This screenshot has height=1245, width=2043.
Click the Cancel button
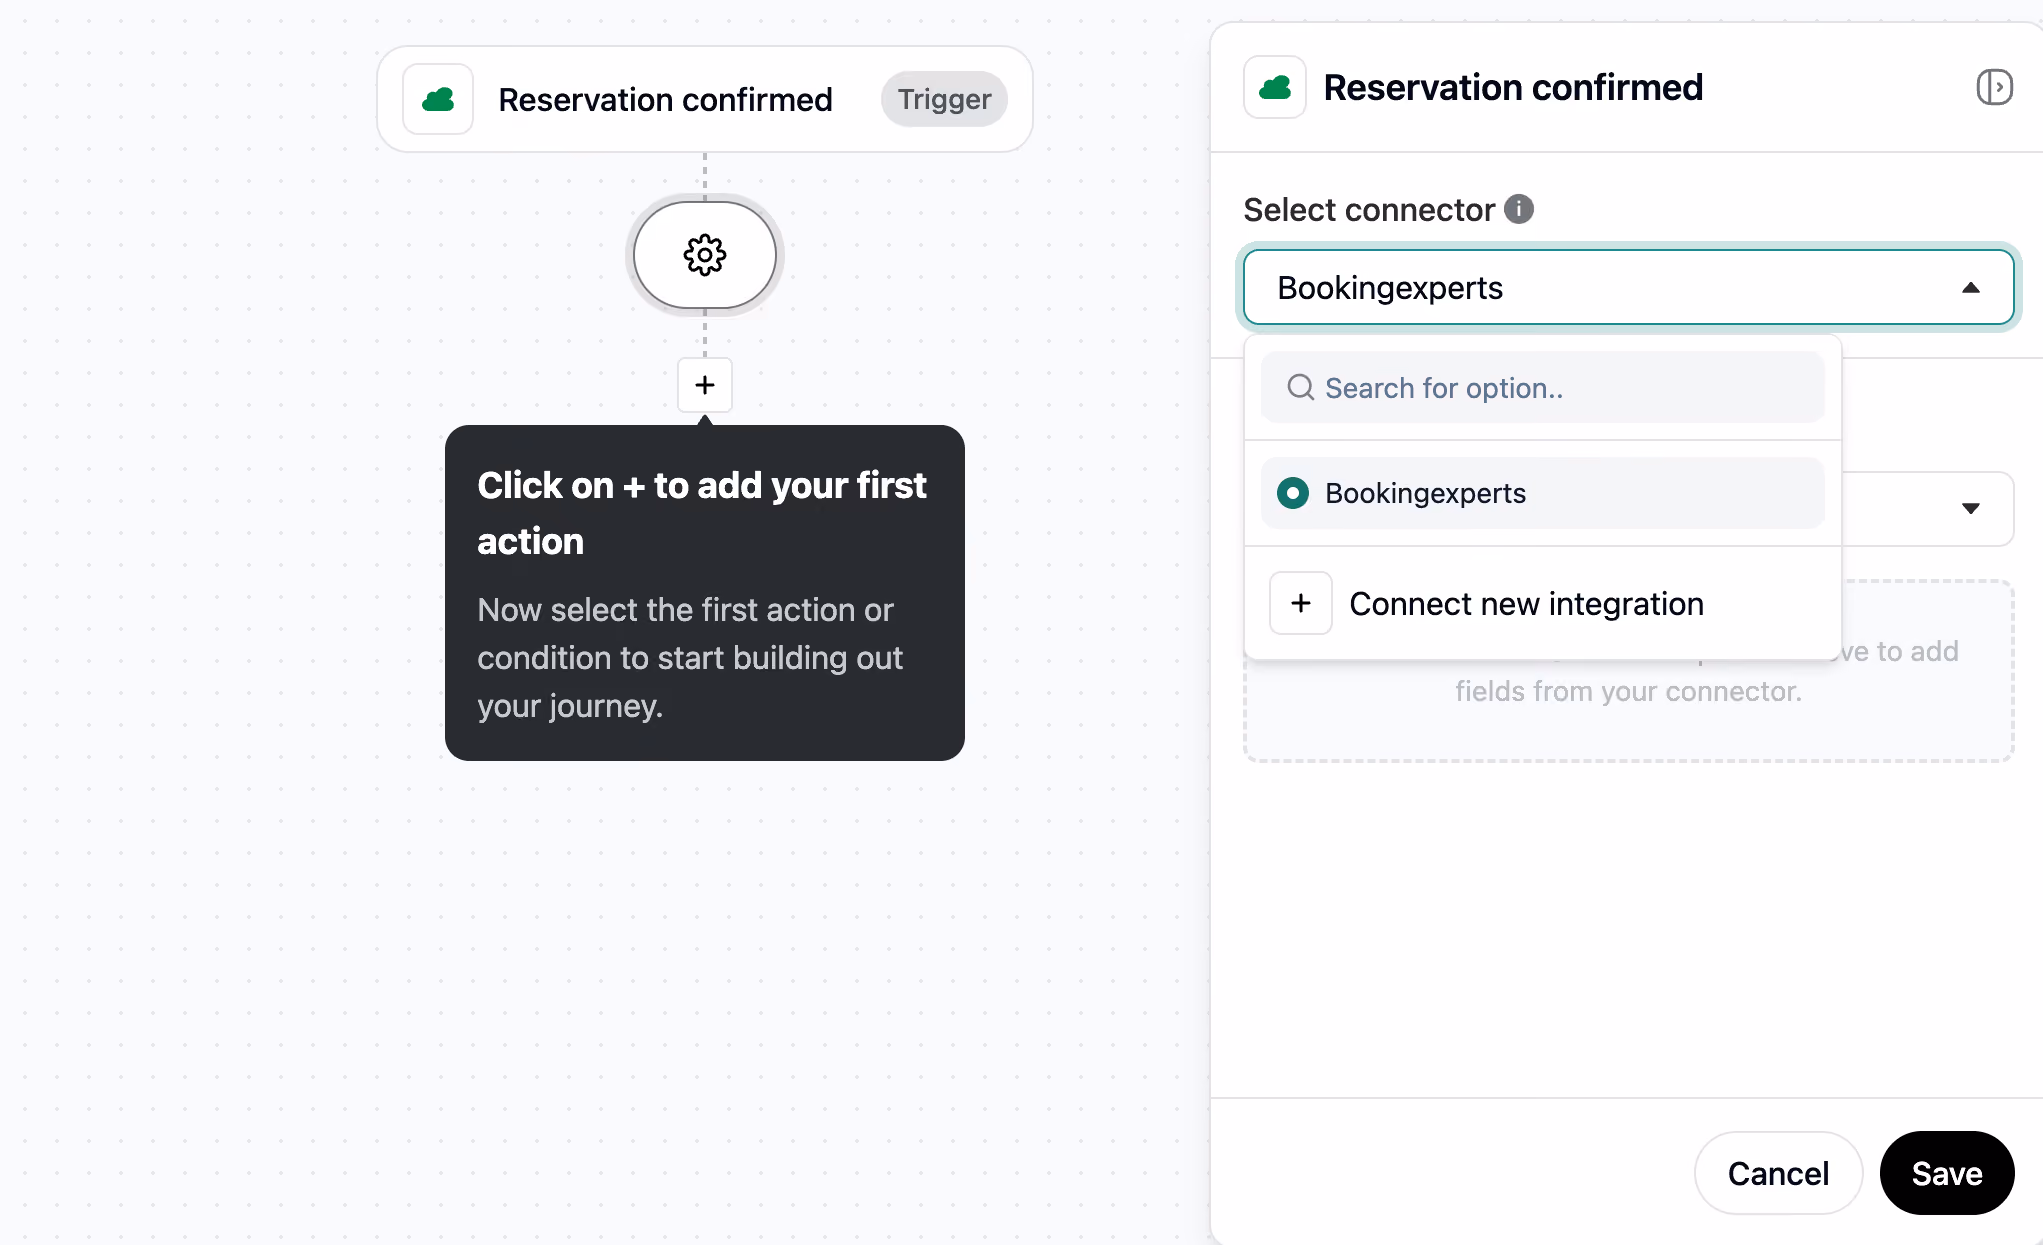1778,1173
